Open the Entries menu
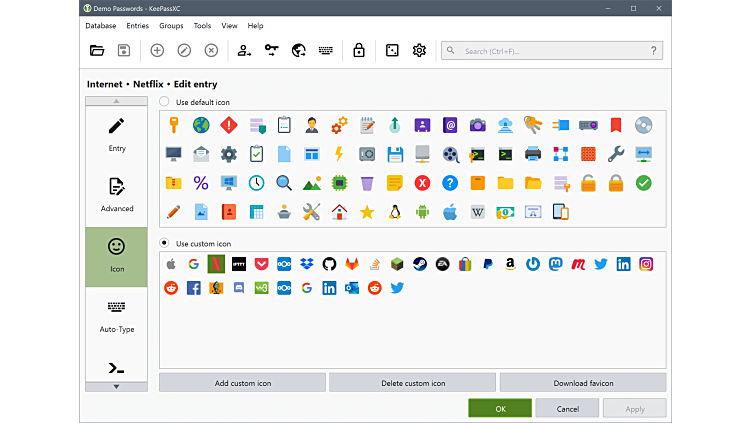 tap(137, 25)
